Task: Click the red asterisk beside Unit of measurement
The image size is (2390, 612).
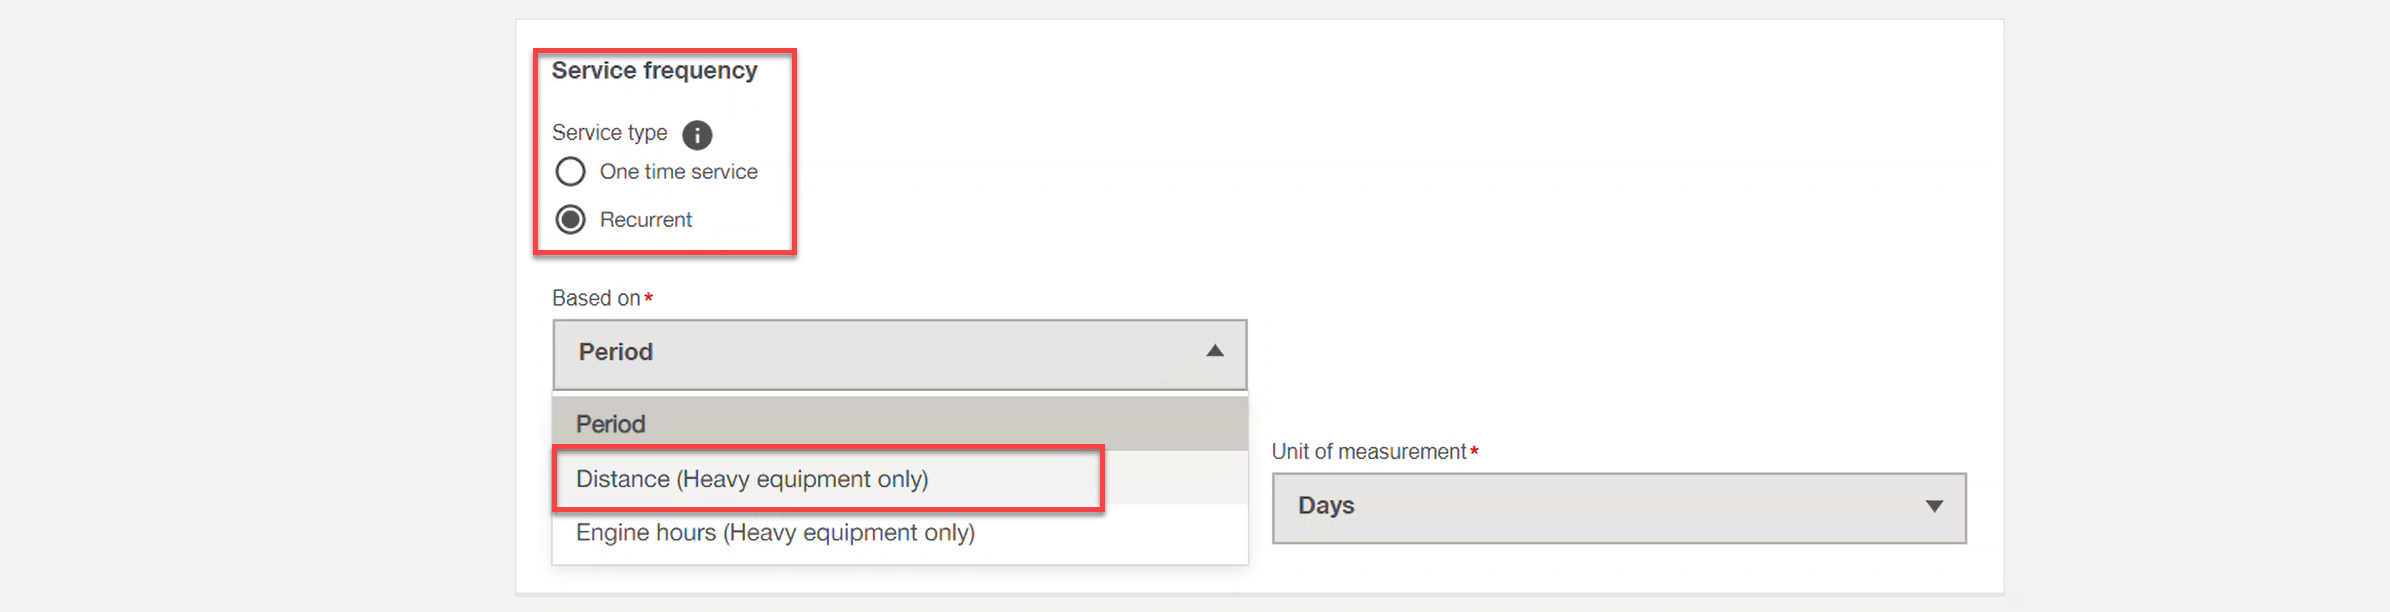Action: [1474, 451]
